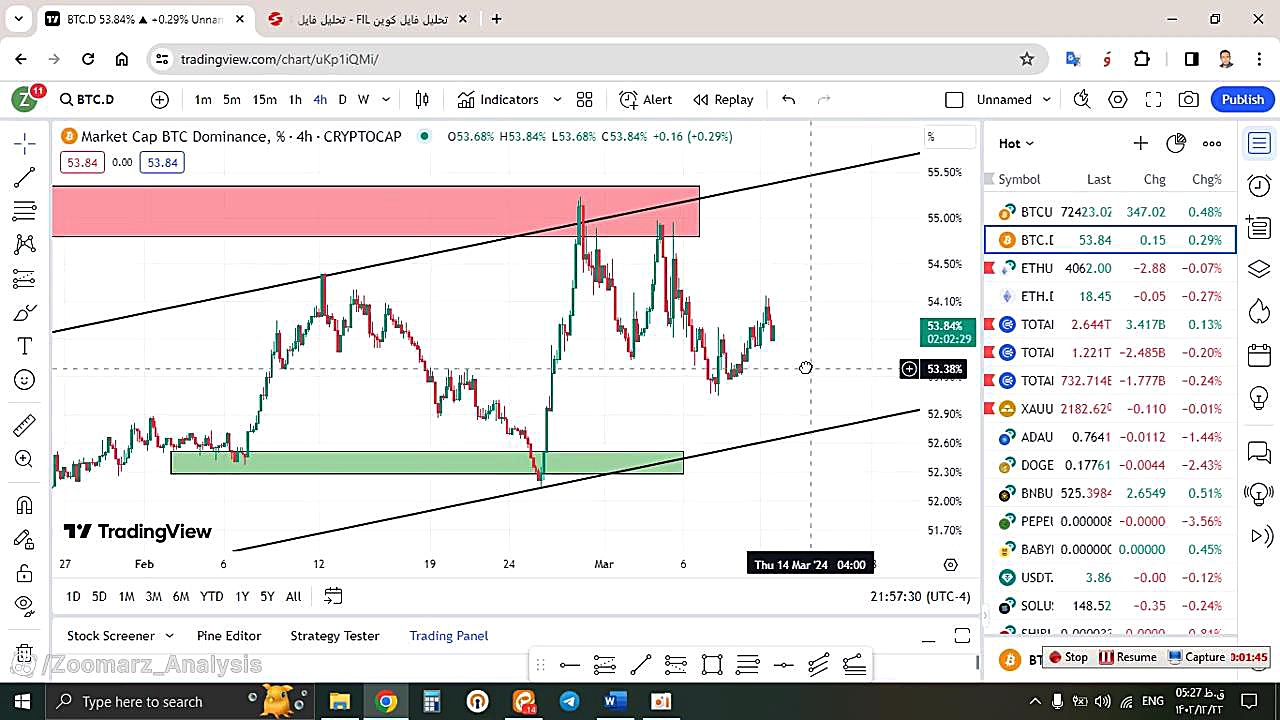Open the quick search icon
Viewport: 1280px width, 720px height.
pyautogui.click(x=1081, y=99)
